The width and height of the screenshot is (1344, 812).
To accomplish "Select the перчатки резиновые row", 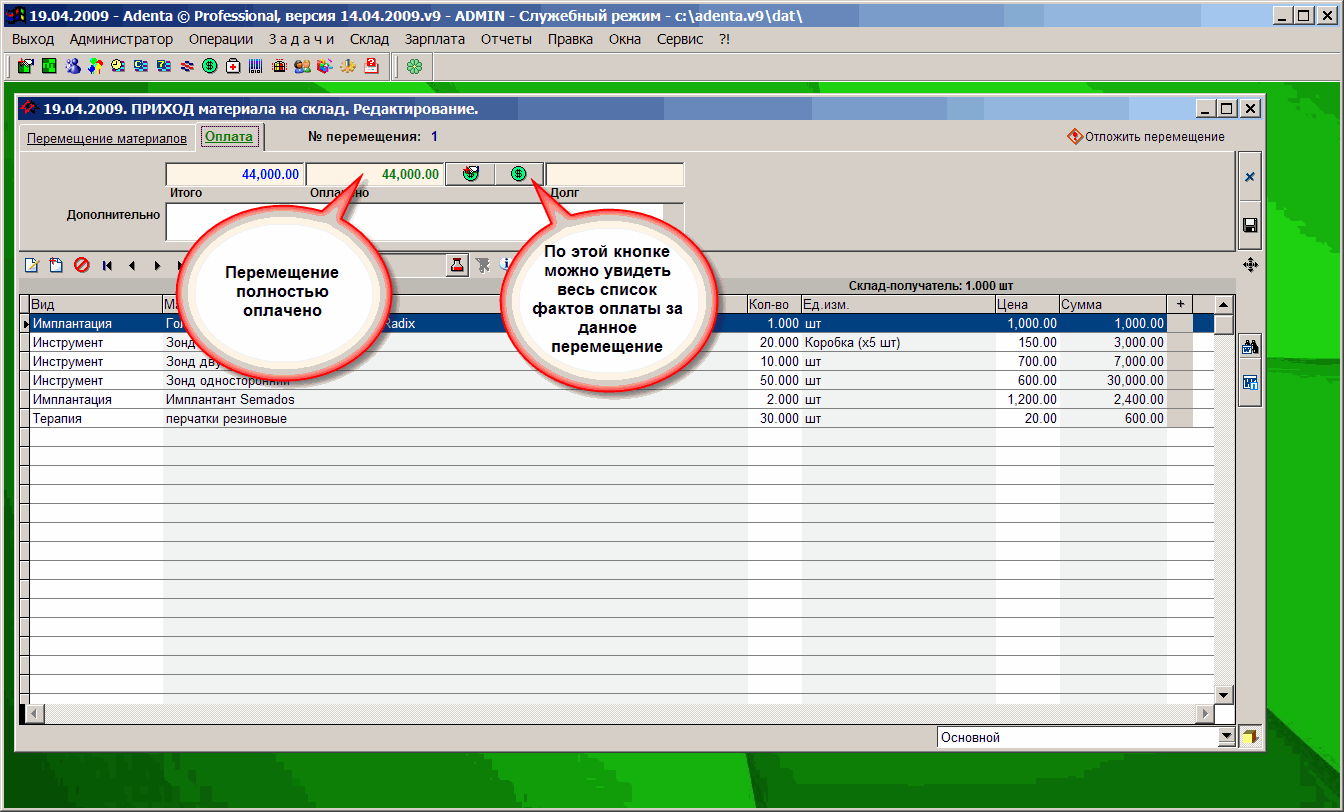I will pos(226,419).
